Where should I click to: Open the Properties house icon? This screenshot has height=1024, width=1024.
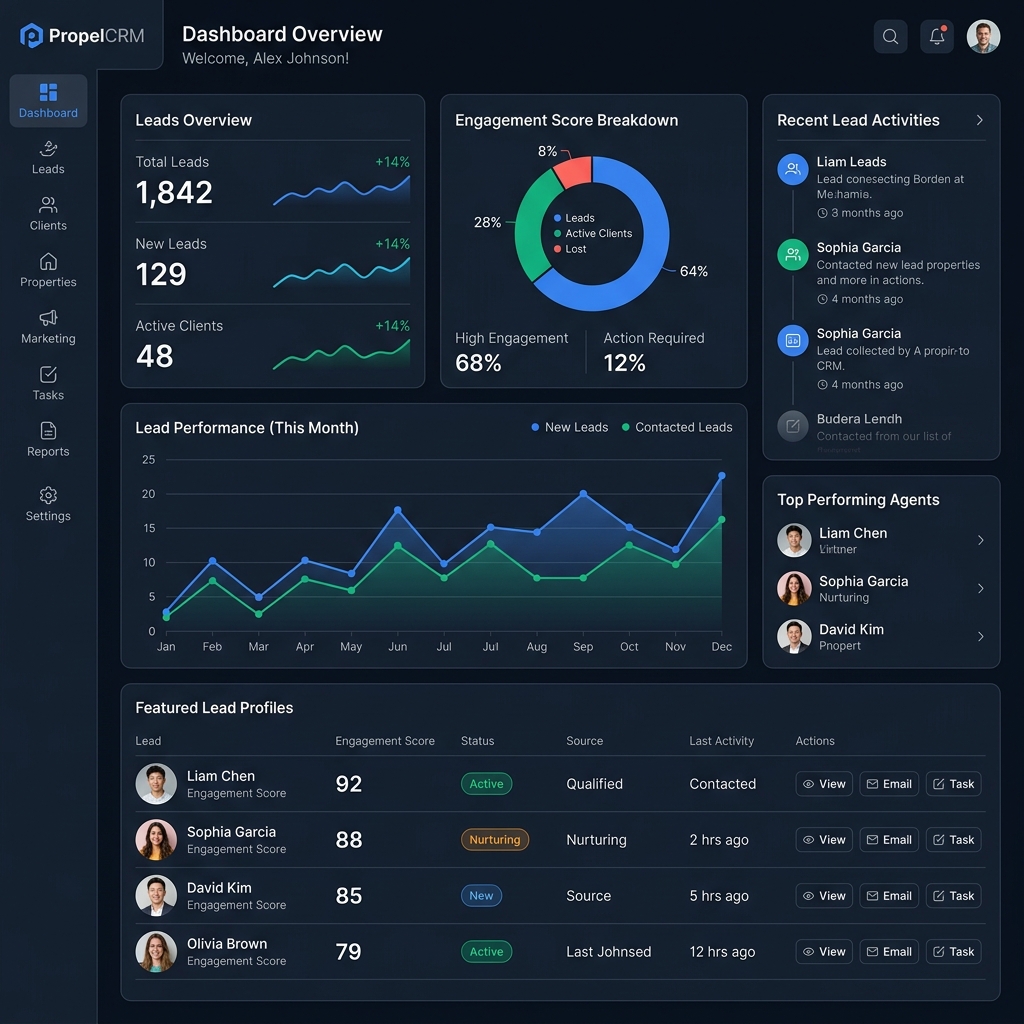(x=48, y=262)
